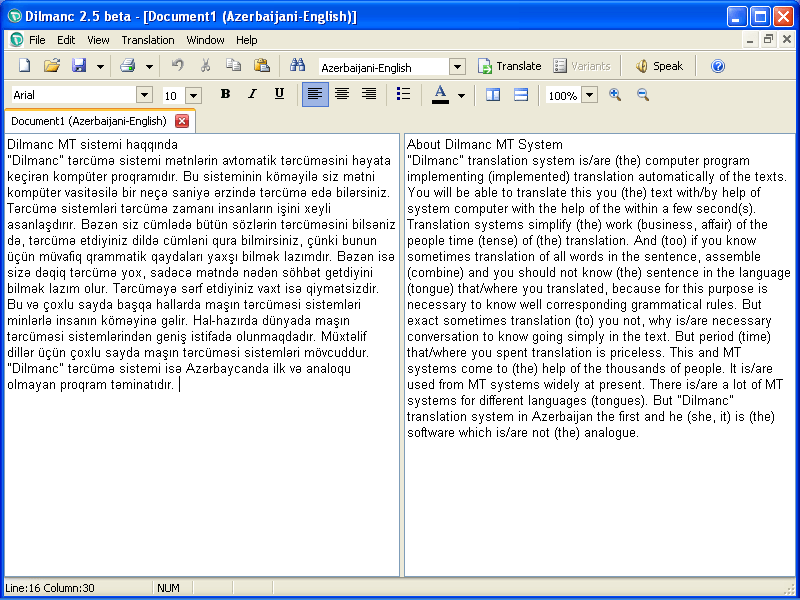The image size is (800, 600).
Task: Close the Document1 tab with red X
Action: (182, 121)
